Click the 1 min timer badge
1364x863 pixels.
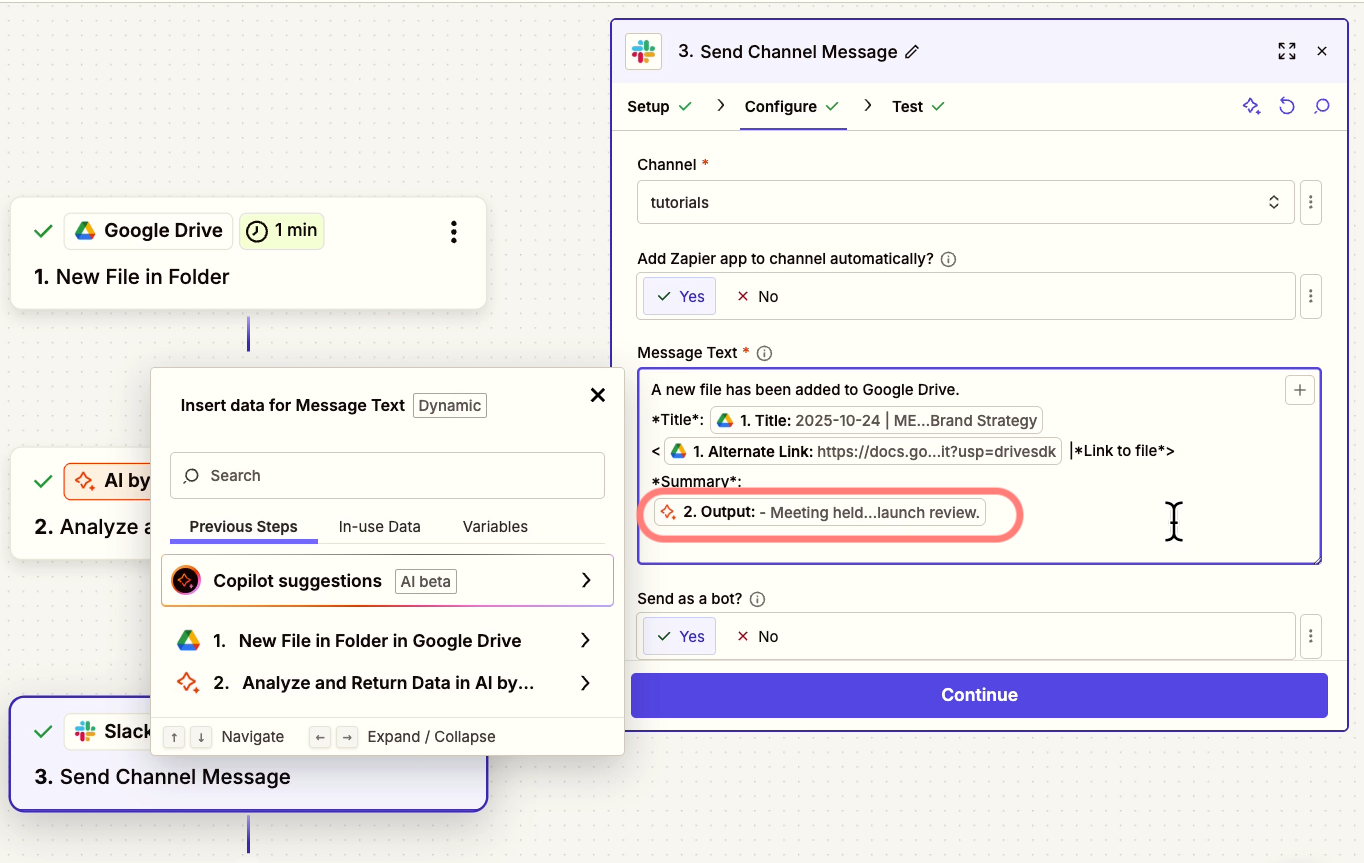(281, 231)
